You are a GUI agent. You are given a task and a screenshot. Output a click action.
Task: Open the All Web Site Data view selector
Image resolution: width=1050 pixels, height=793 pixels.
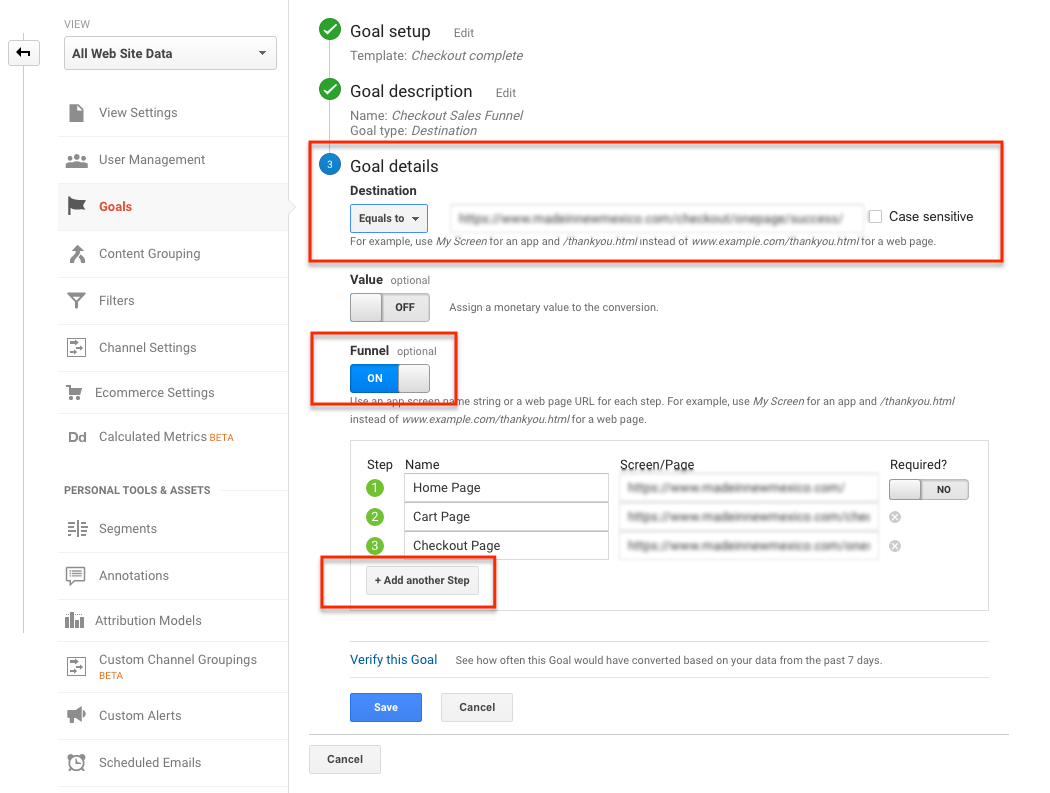pyautogui.click(x=169, y=53)
